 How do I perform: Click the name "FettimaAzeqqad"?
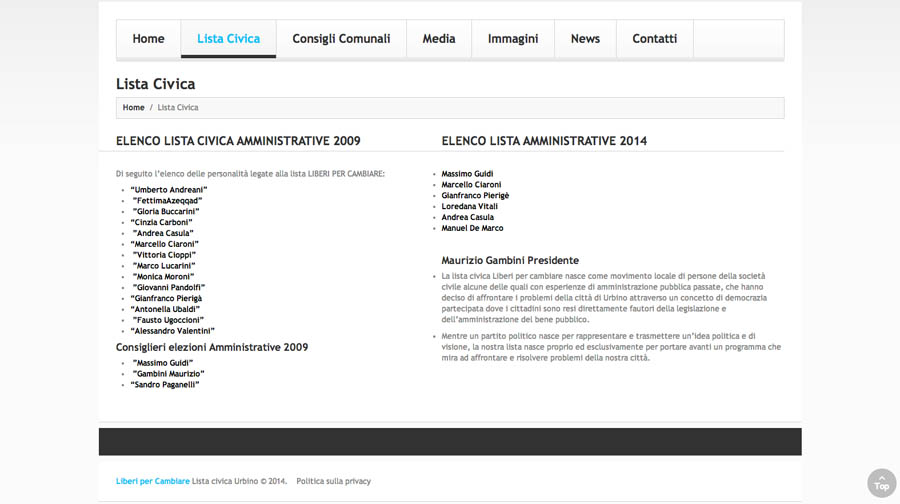[168, 200]
